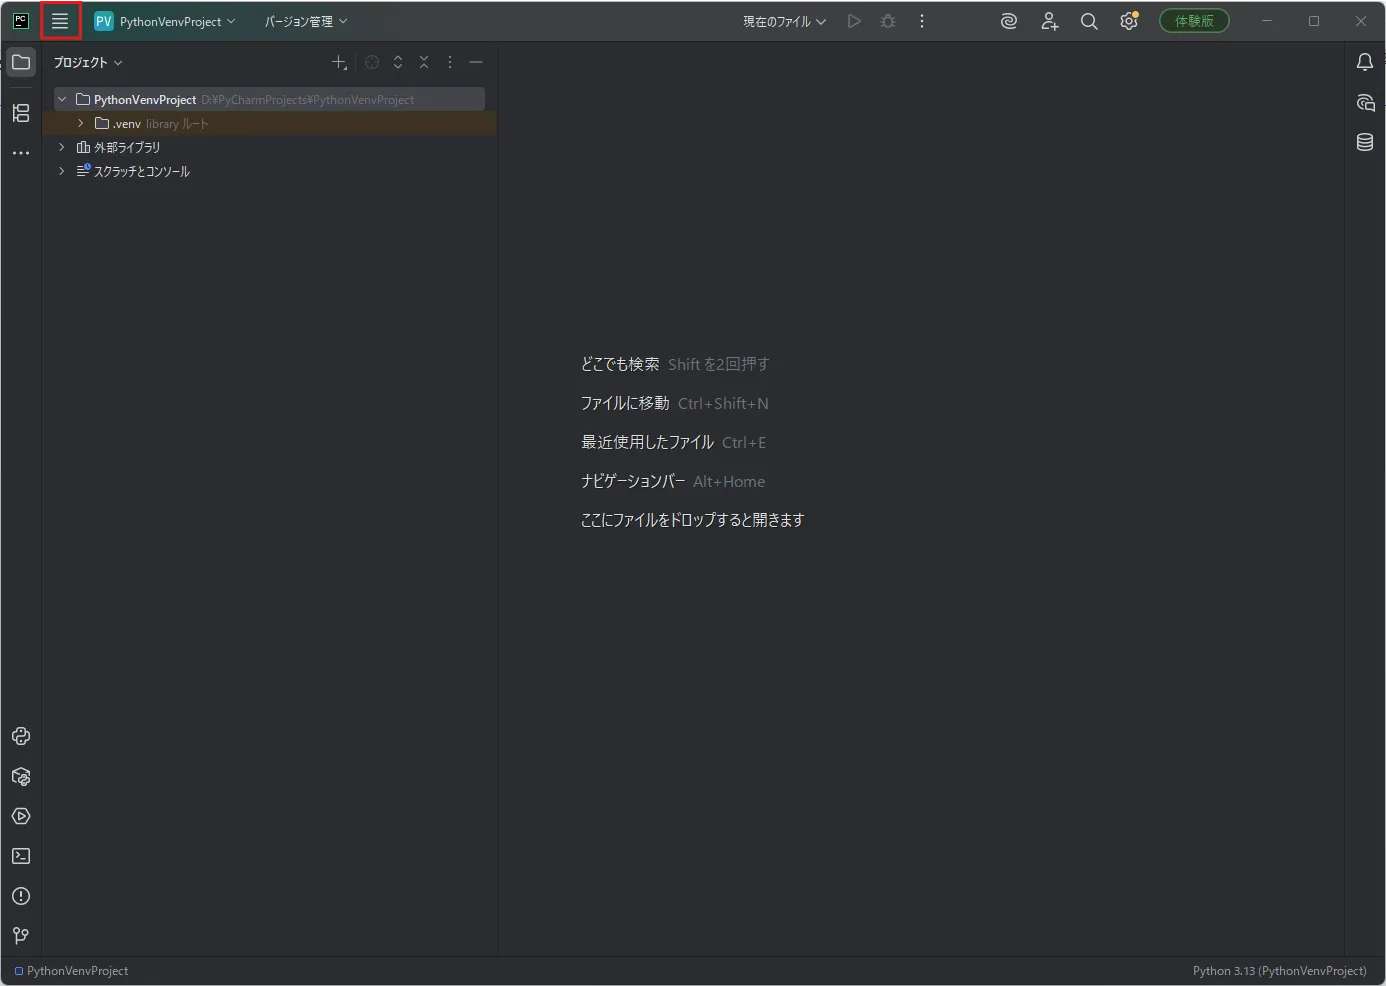Click the Debug bug icon
This screenshot has width=1386, height=986.
point(888,21)
